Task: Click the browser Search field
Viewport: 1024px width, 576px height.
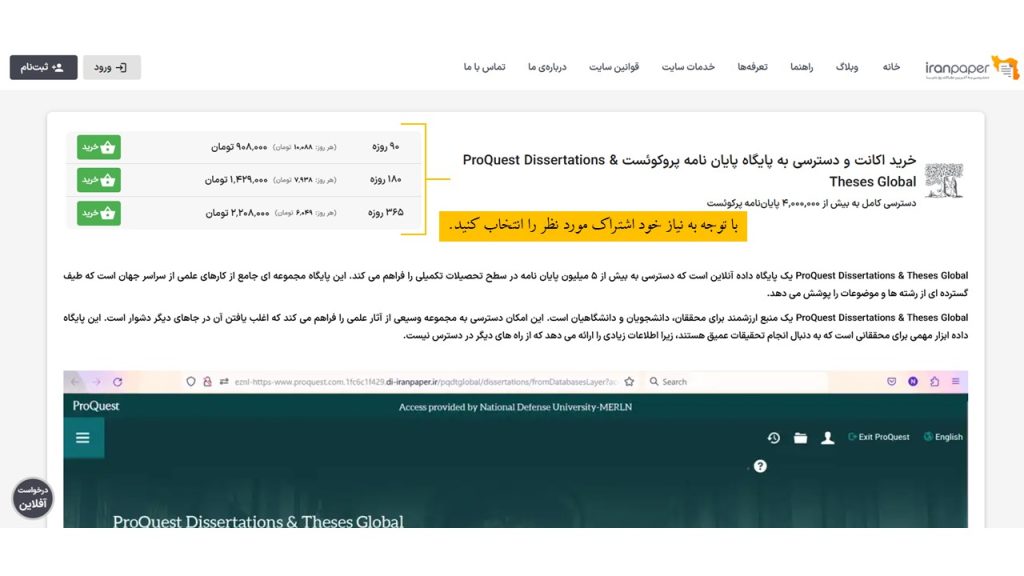Action: point(738,381)
